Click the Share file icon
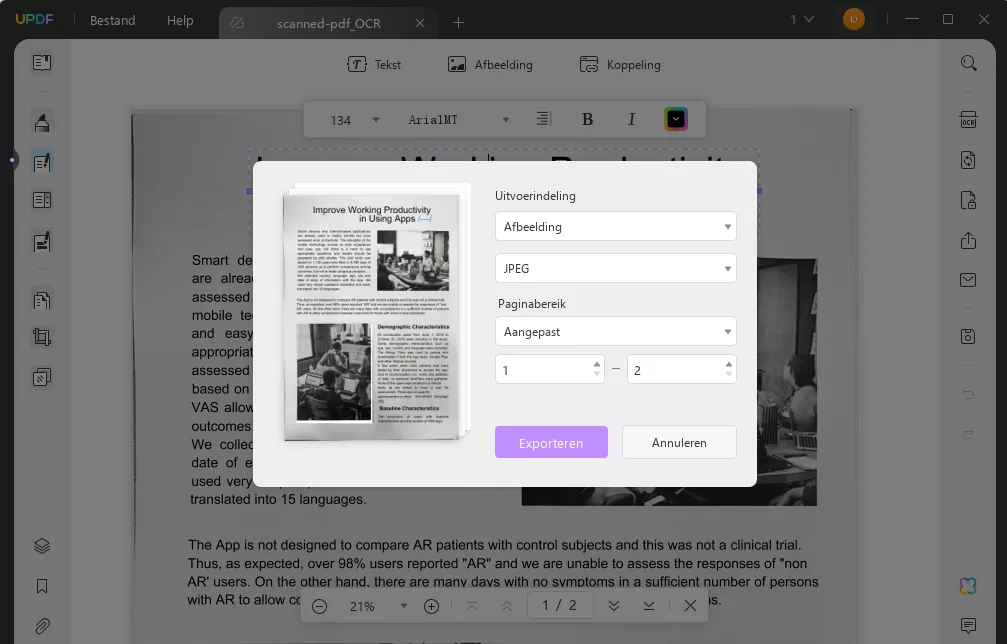The image size is (1007, 644). 968,240
